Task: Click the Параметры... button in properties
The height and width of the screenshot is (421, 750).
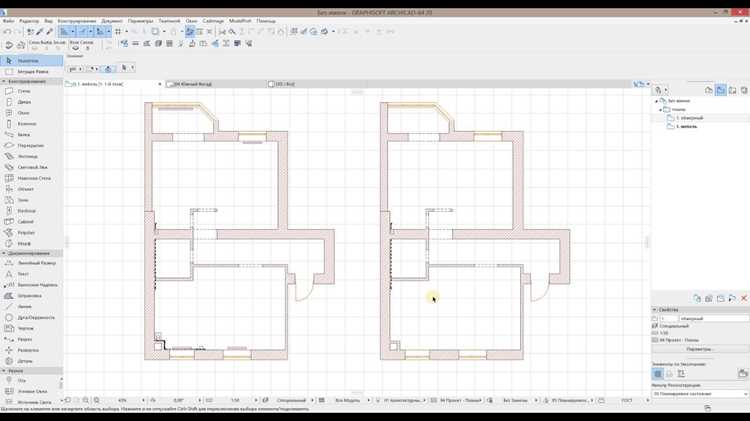Action: point(699,350)
